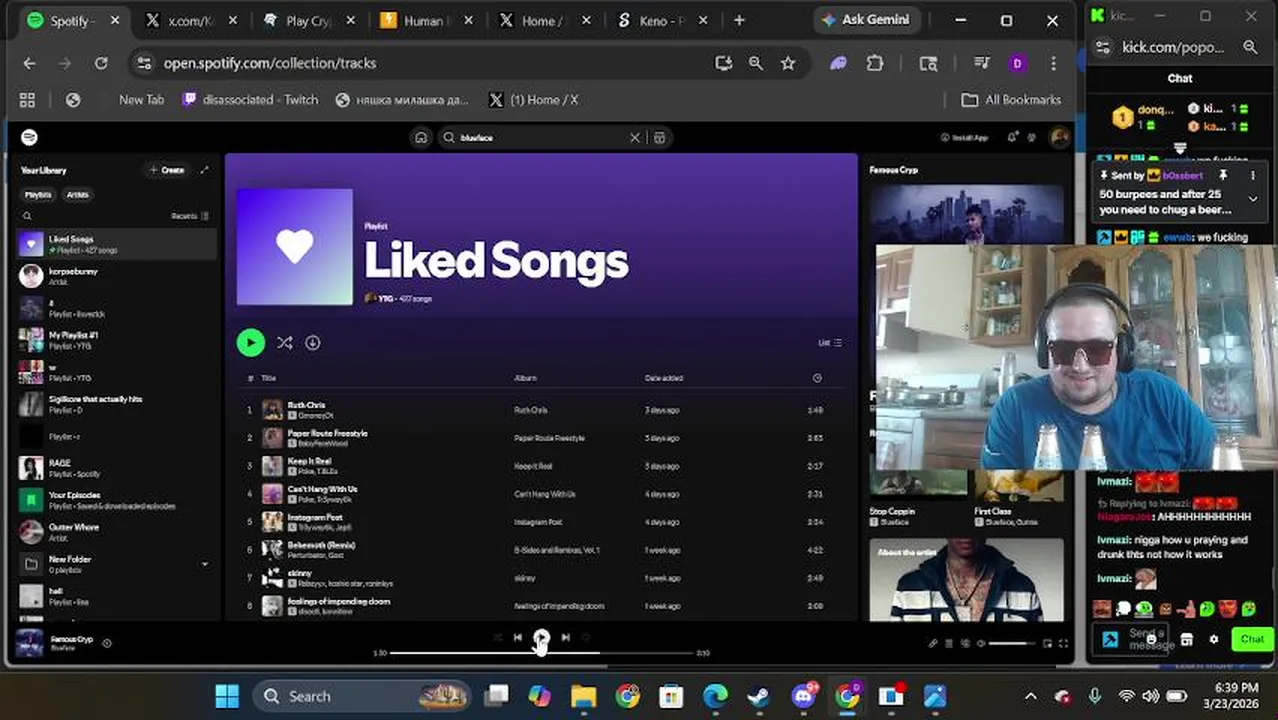
Task: Reload the Spotify page
Action: pos(101,63)
